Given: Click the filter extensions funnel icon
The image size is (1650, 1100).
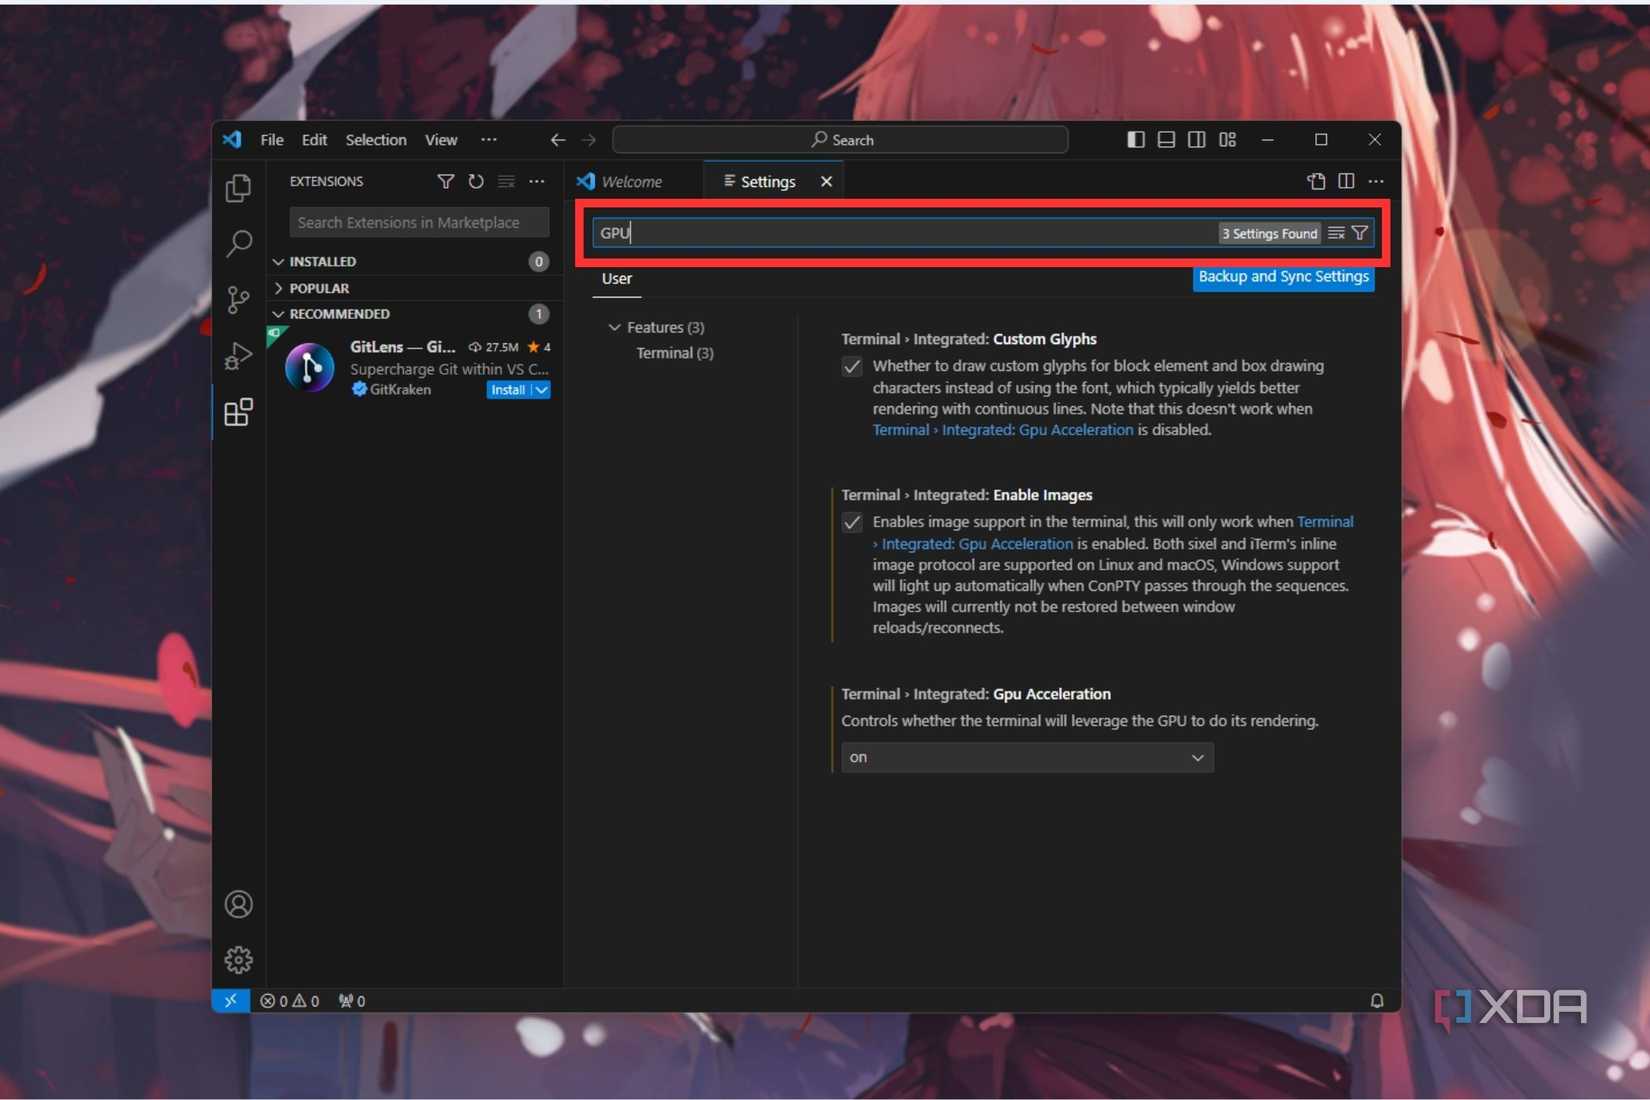Looking at the screenshot, I should click(445, 181).
